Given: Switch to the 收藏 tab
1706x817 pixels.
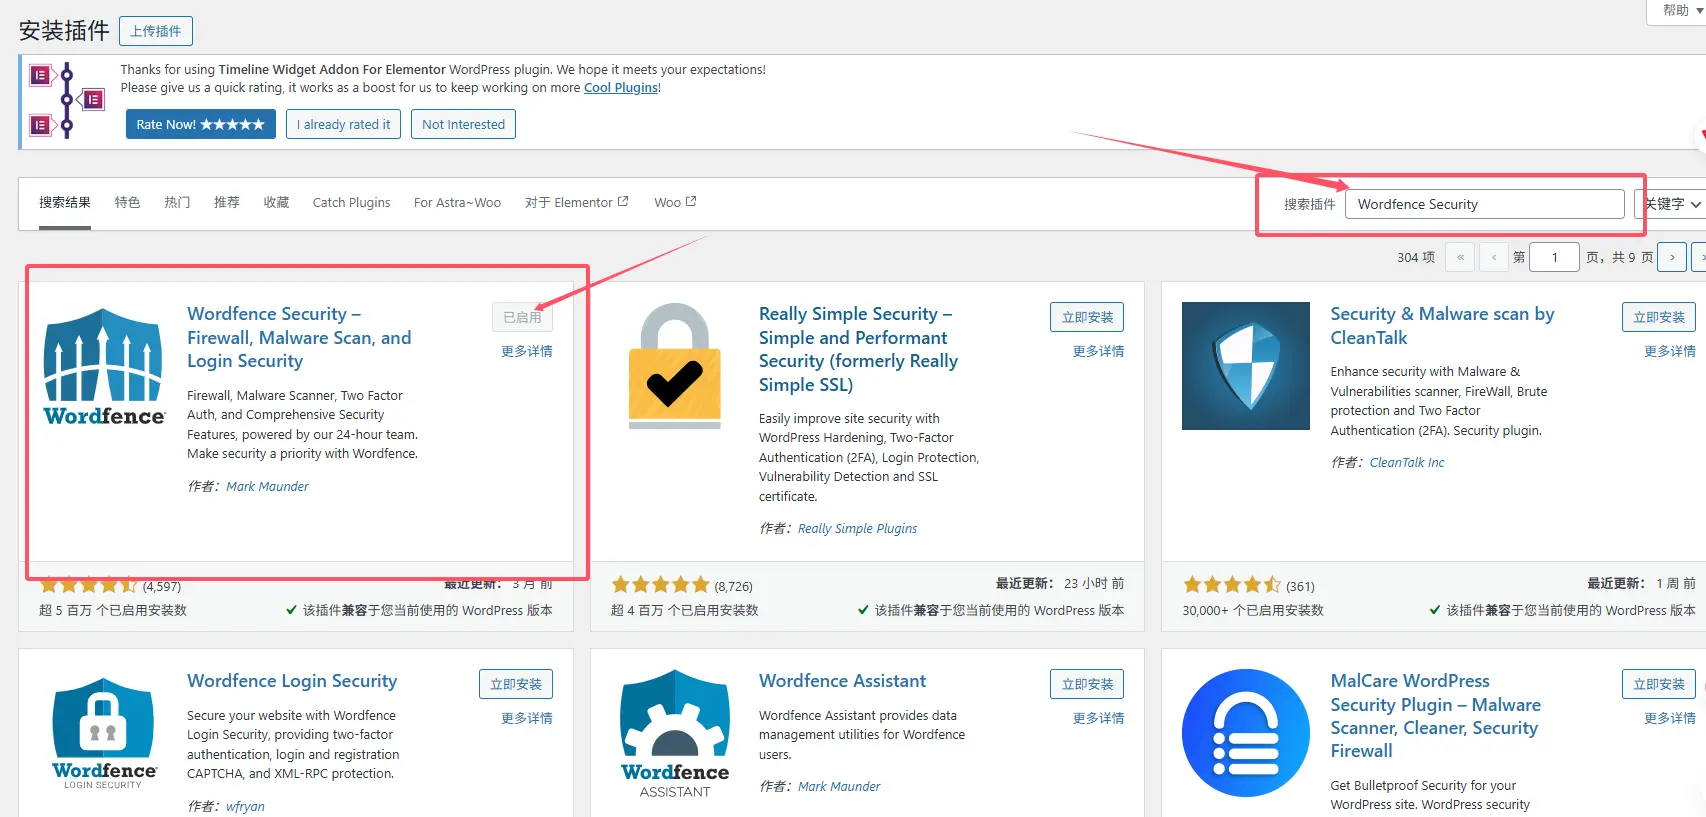Looking at the screenshot, I should click(x=276, y=202).
